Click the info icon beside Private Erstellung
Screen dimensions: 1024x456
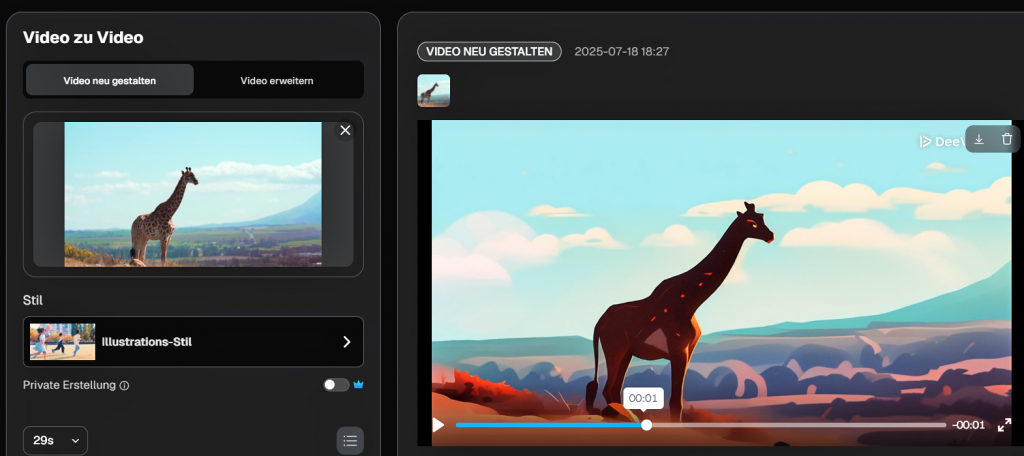click(125, 385)
